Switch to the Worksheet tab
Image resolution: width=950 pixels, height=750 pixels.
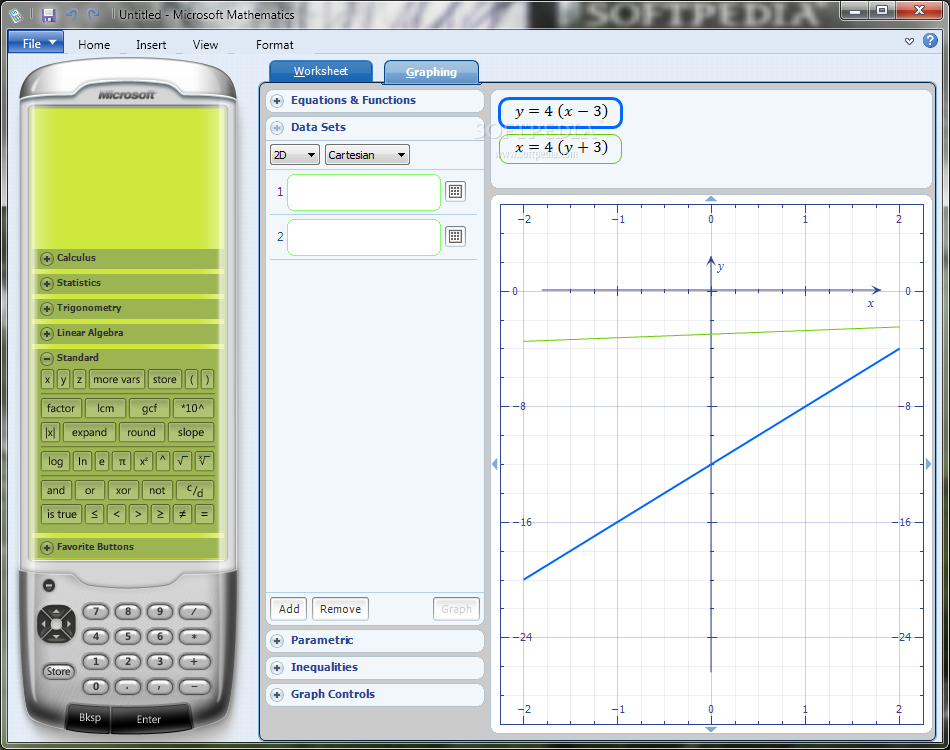321,71
